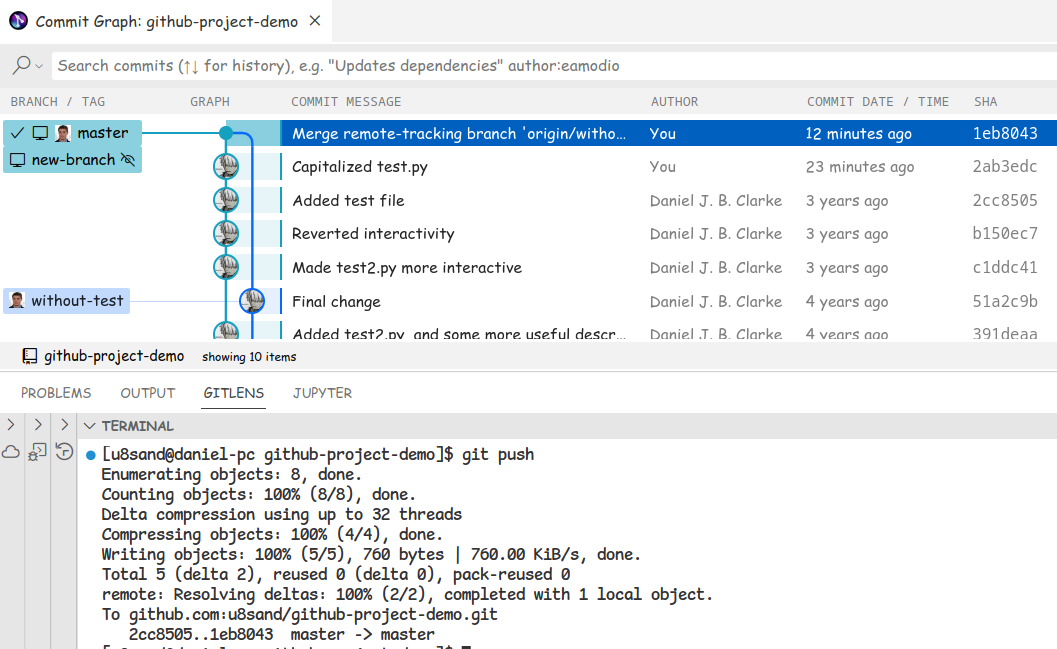
Task: Click the cloud icon in the side panel
Action: coord(11,452)
